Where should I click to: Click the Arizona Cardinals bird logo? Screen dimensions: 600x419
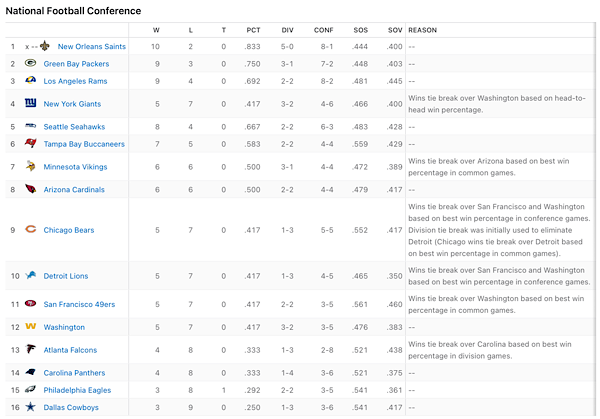(x=31, y=189)
